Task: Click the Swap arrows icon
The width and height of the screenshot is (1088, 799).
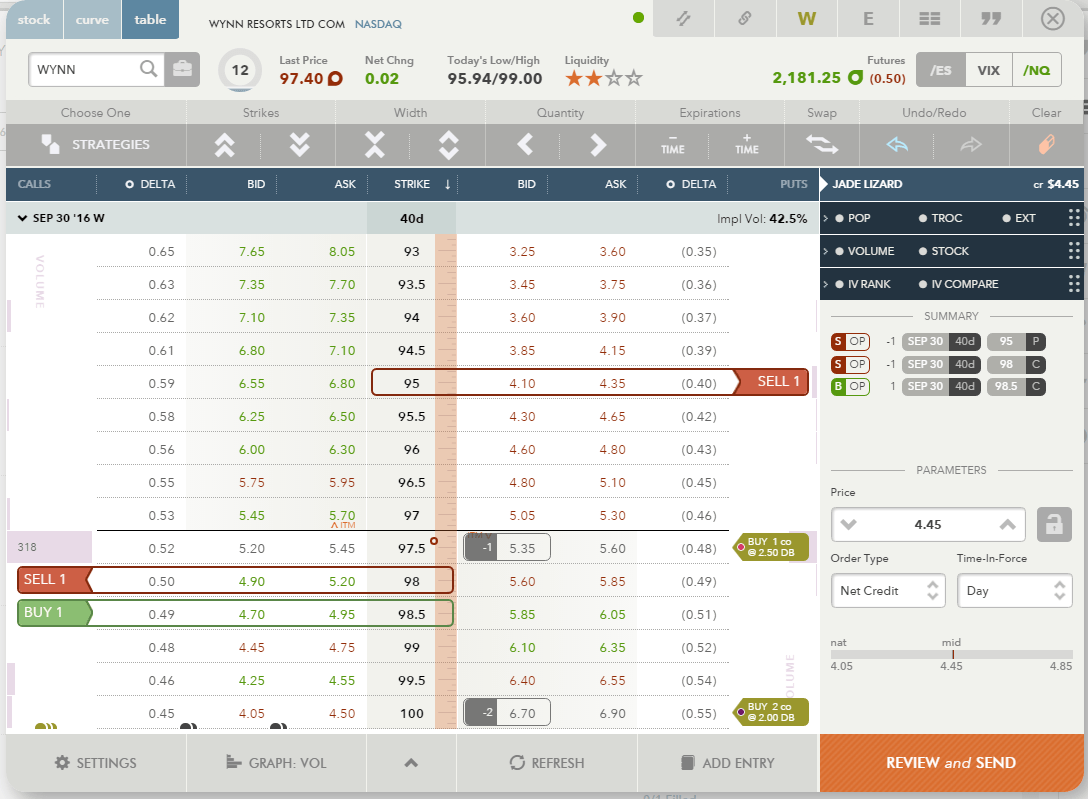Action: pos(822,144)
